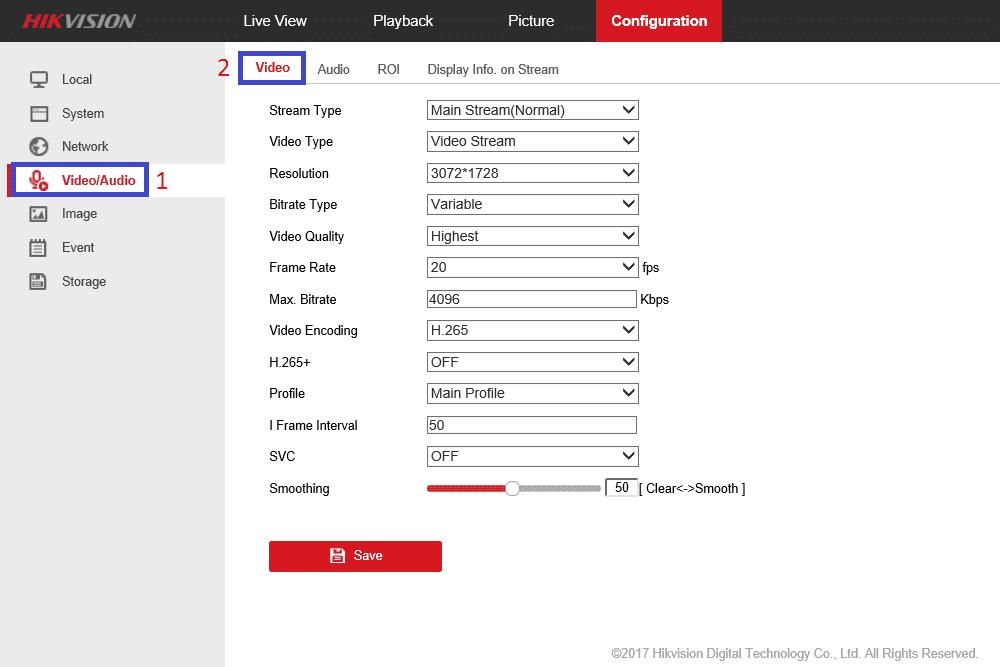Open the H.265+ dropdown
The image size is (1000, 667).
[533, 362]
